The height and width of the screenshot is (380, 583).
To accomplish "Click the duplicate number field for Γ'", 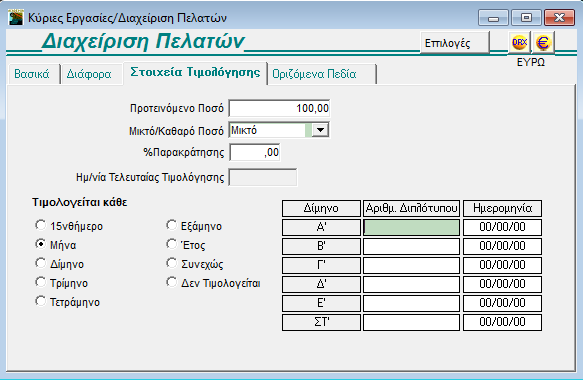I will [x=411, y=265].
